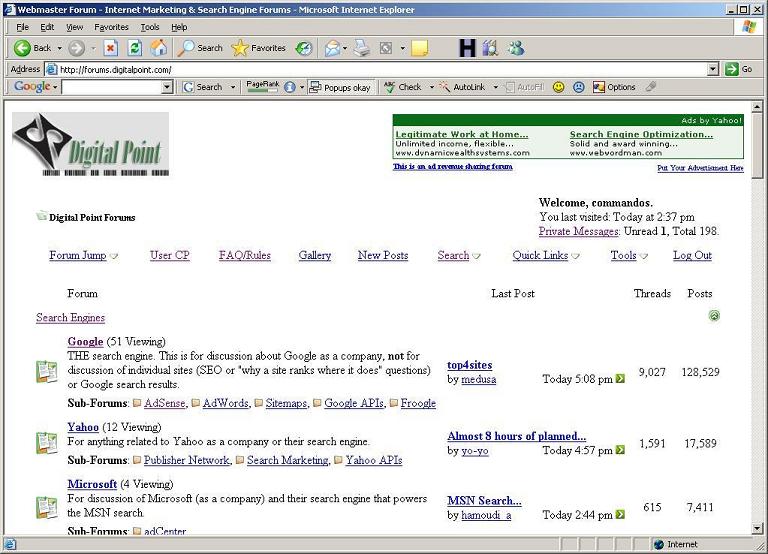Open the AdSense sub-forum link
The image size is (768, 554).
click(165, 403)
